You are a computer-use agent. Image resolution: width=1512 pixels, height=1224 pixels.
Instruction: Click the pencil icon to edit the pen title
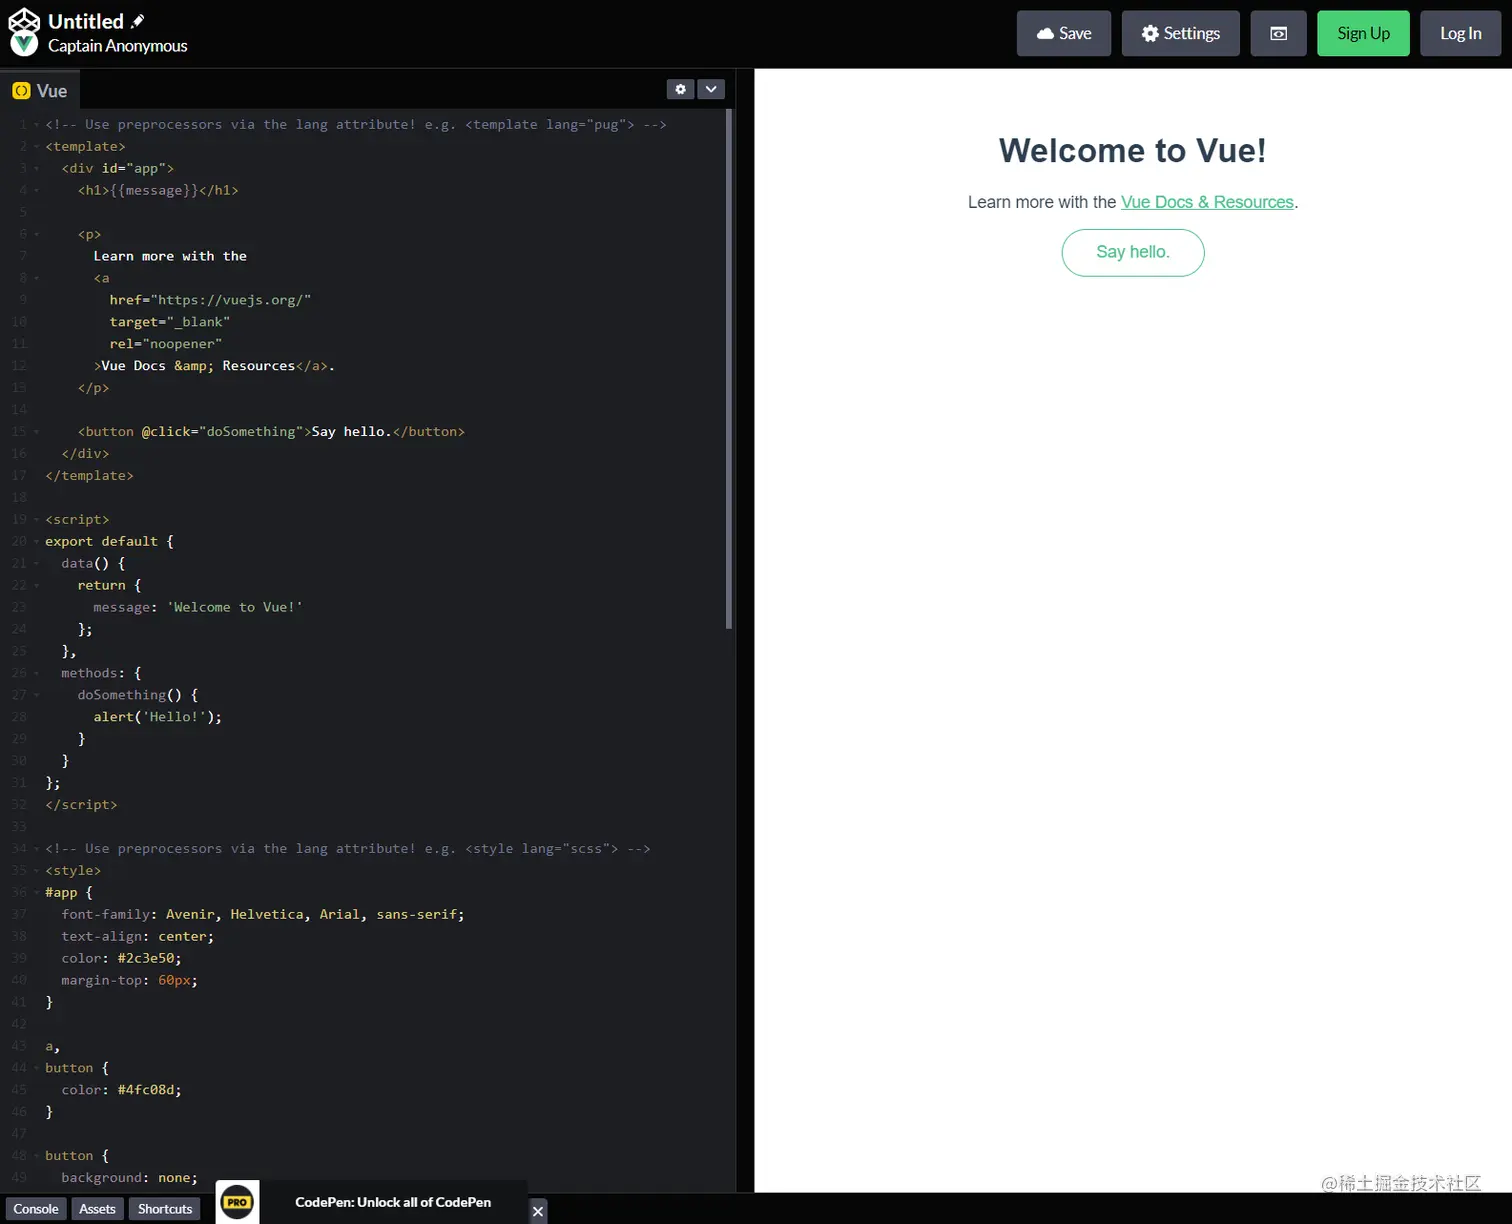pyautogui.click(x=138, y=21)
